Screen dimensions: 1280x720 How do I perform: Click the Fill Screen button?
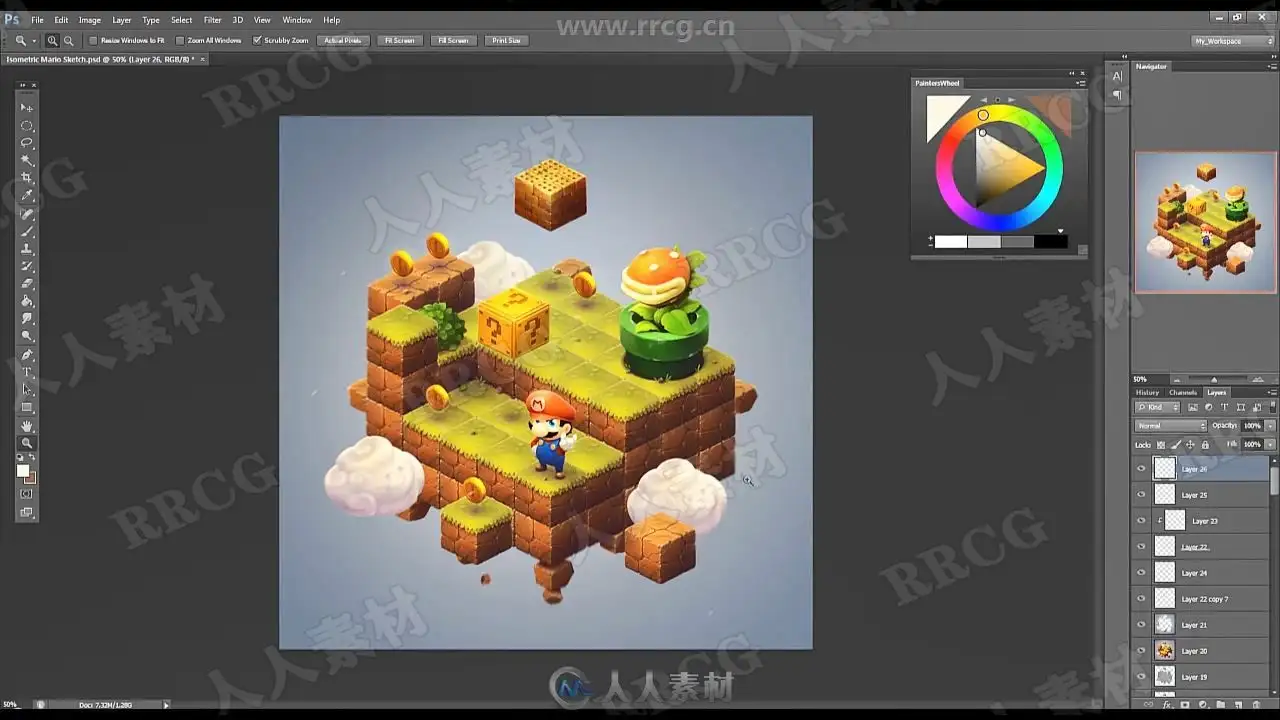[x=452, y=41]
